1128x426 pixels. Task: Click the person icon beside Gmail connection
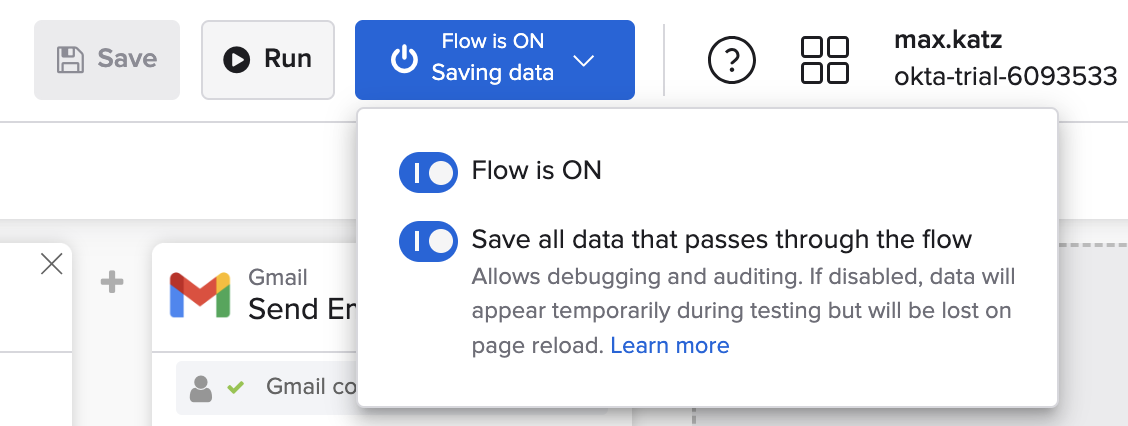coord(201,387)
